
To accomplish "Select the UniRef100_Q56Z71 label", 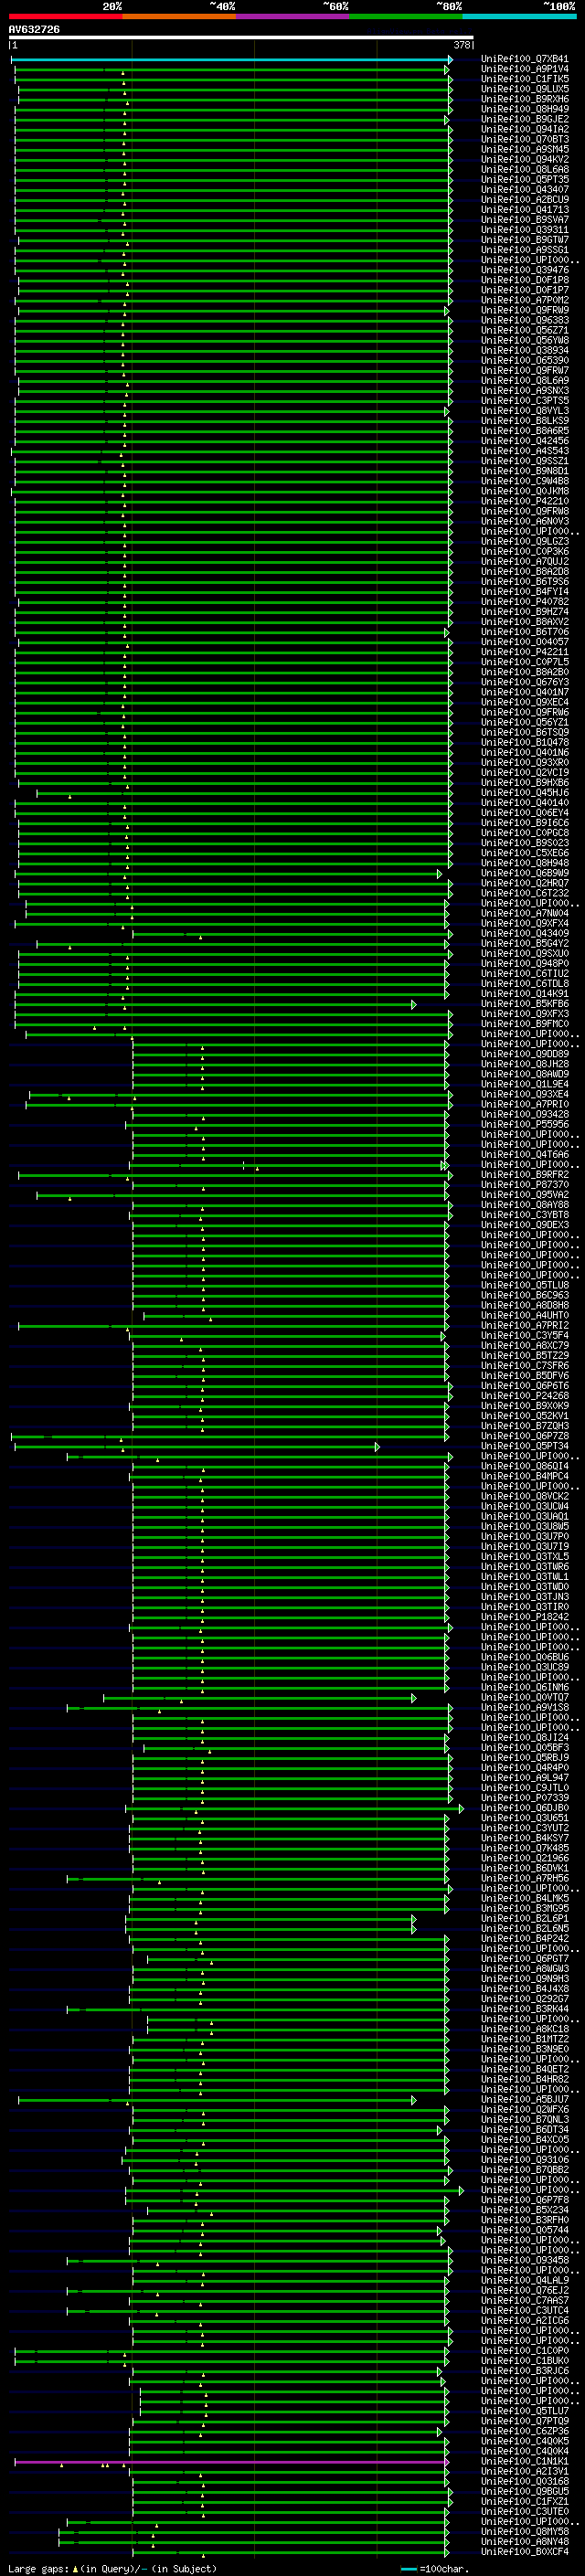I will click(x=525, y=331).
